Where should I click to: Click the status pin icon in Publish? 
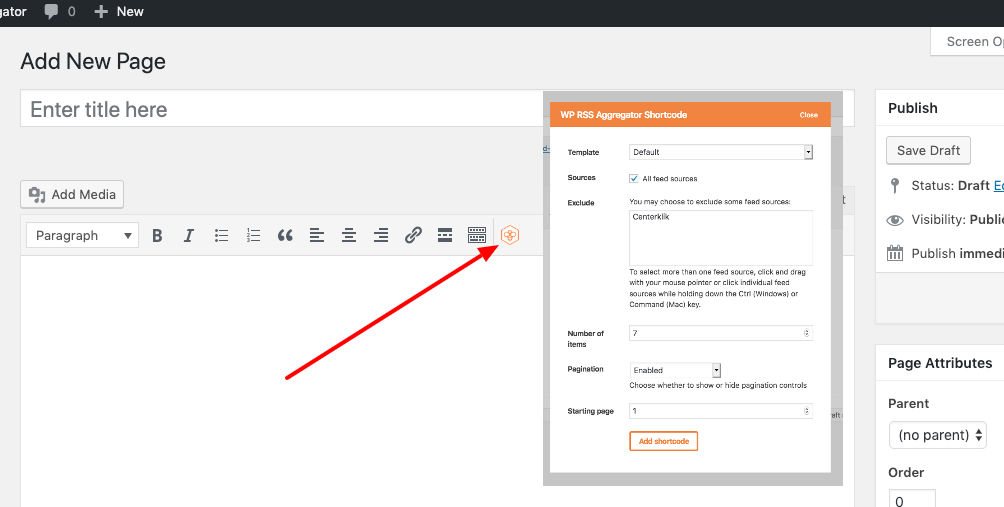[x=895, y=186]
